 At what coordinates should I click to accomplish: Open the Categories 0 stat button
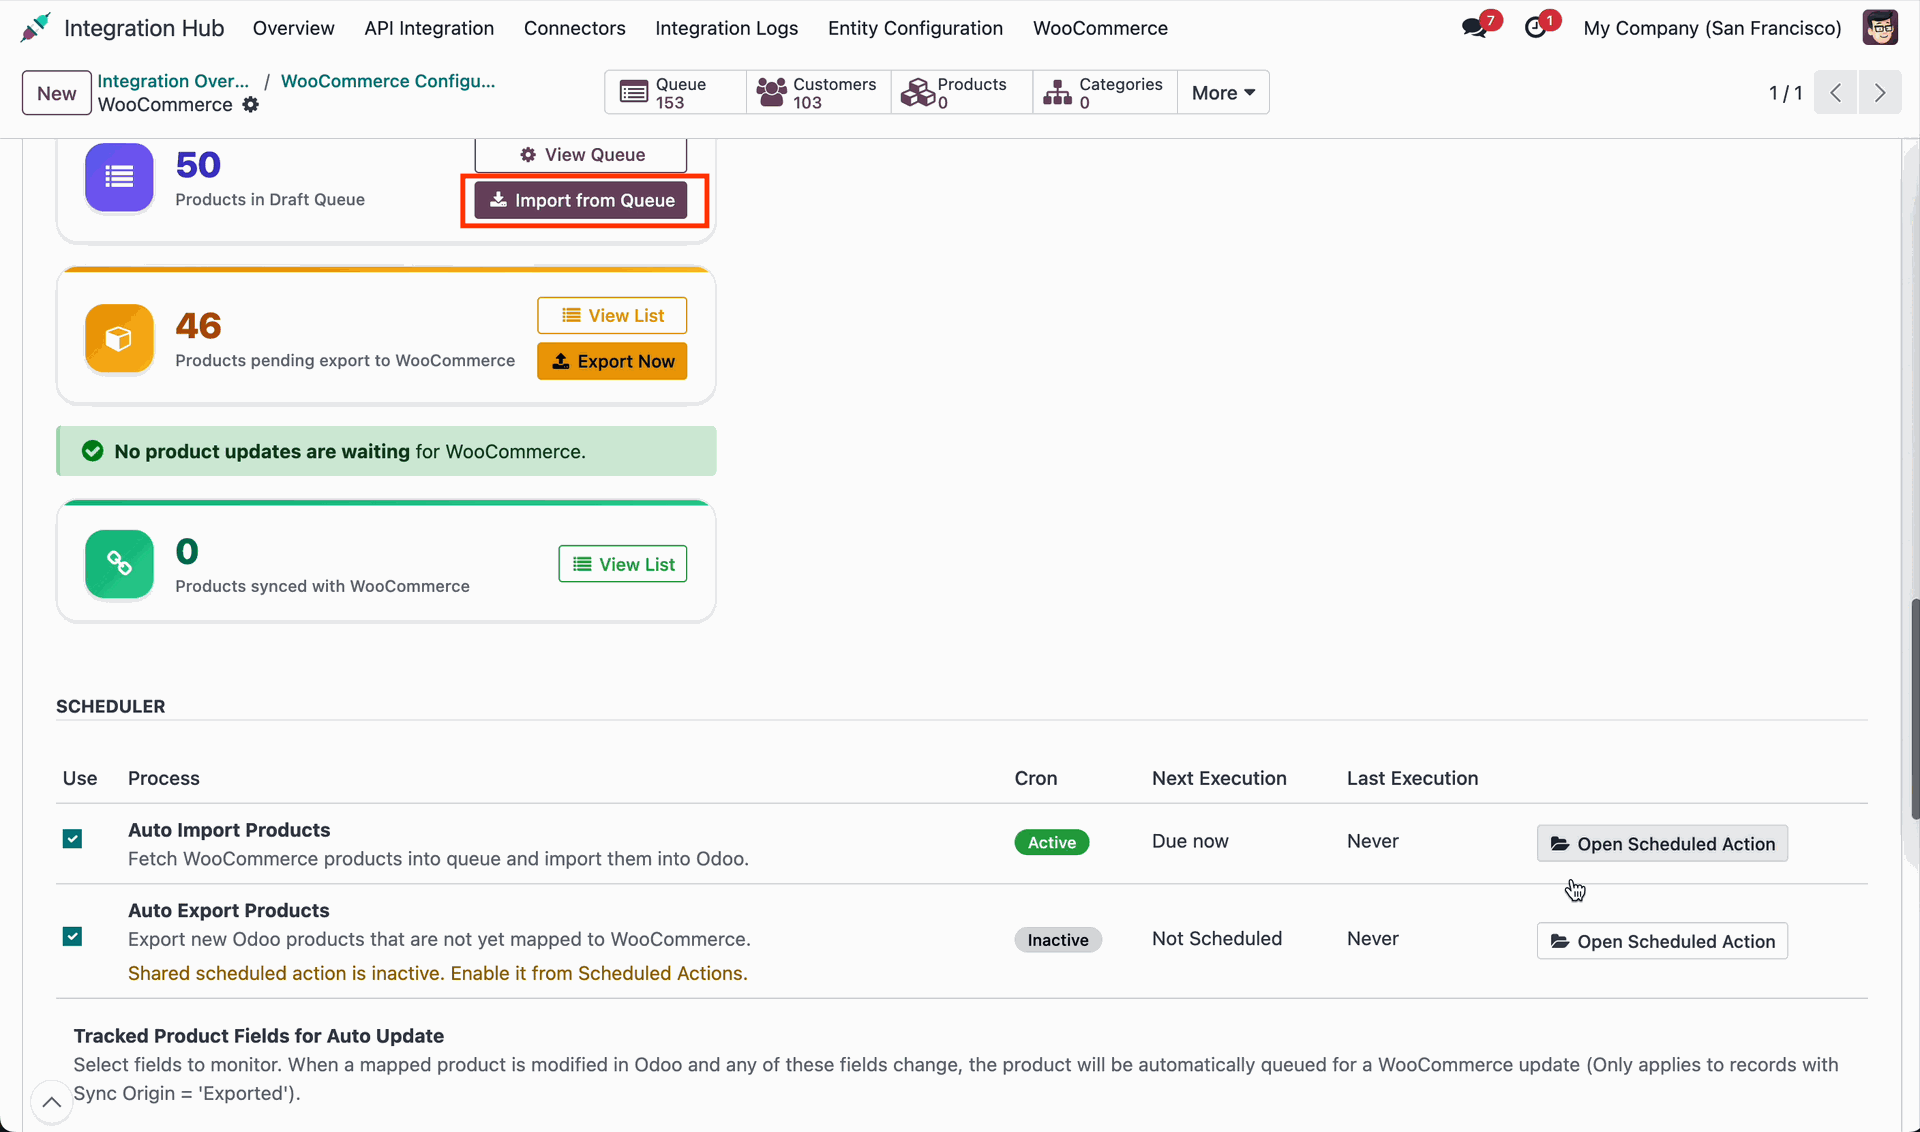click(1104, 92)
